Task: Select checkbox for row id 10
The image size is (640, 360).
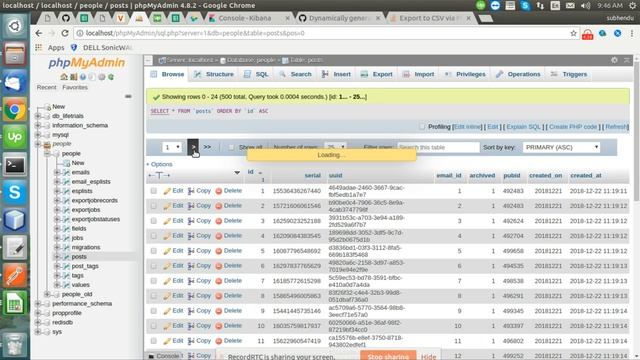Action: (153, 326)
